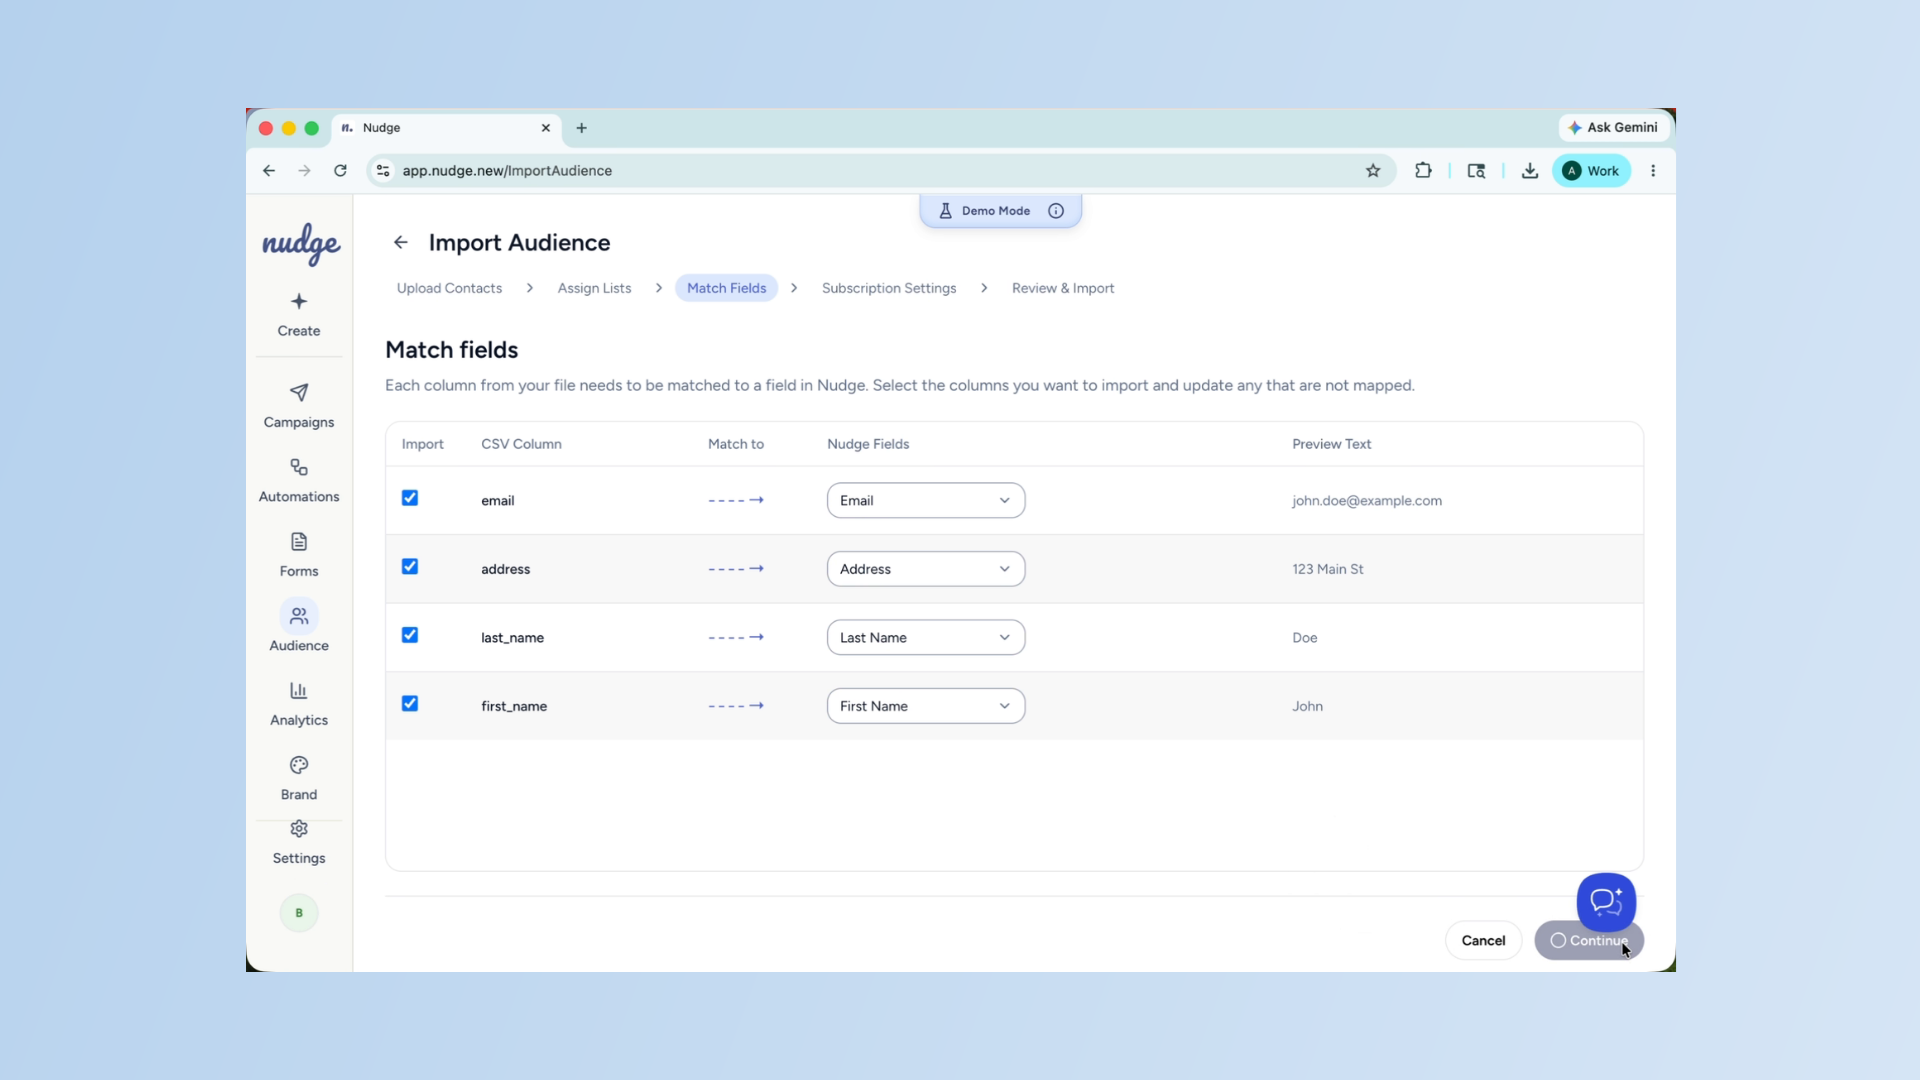This screenshot has width=1920, height=1080.
Task: Open browser downloads icon
Action: pos(1530,171)
